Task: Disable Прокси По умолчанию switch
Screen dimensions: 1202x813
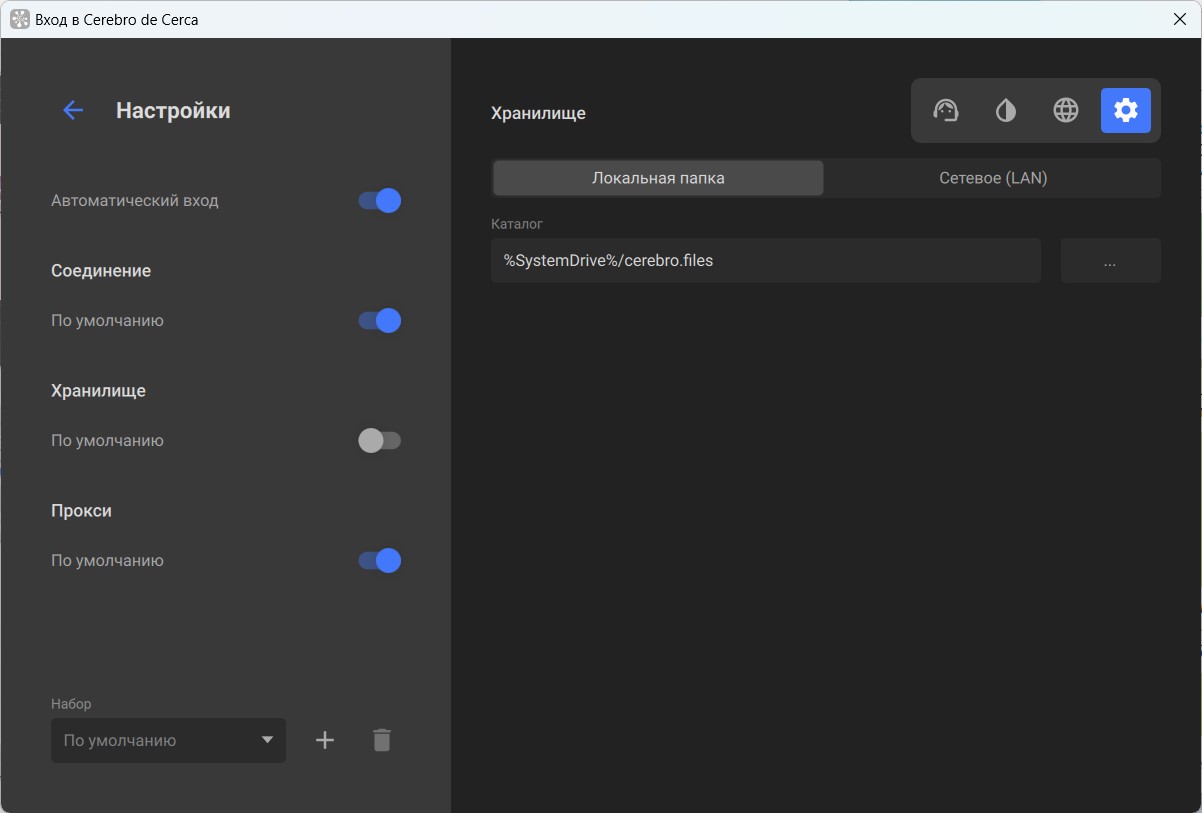Action: tap(380, 560)
